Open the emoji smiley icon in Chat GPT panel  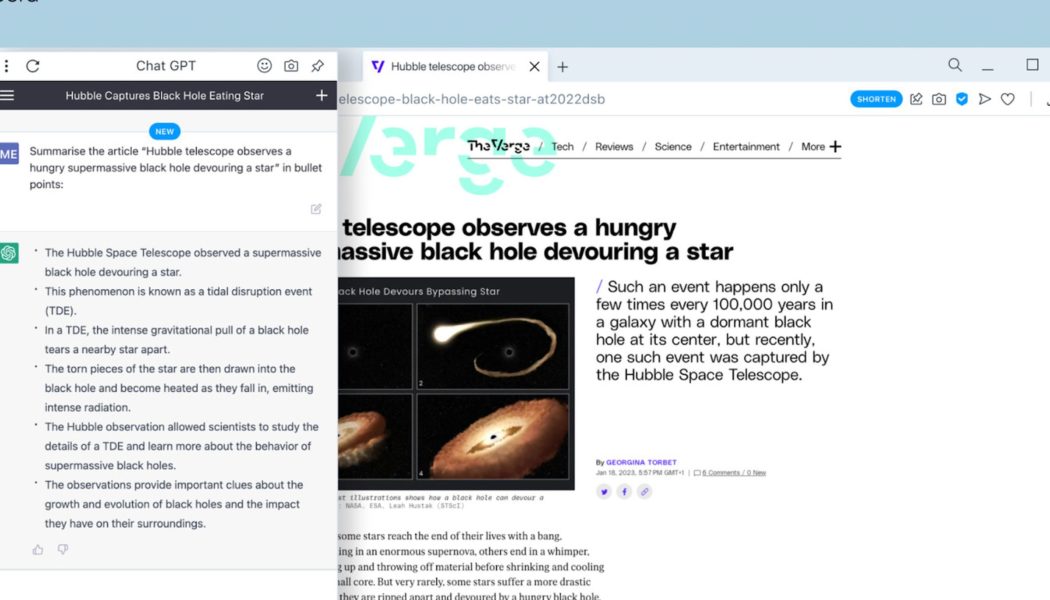264,65
